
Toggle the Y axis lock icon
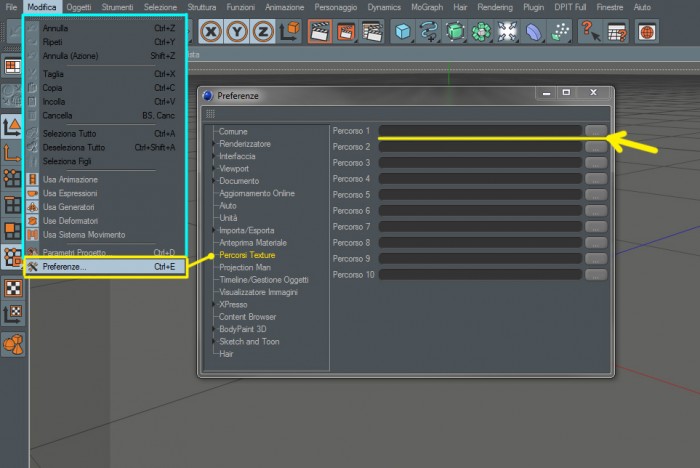click(x=237, y=32)
